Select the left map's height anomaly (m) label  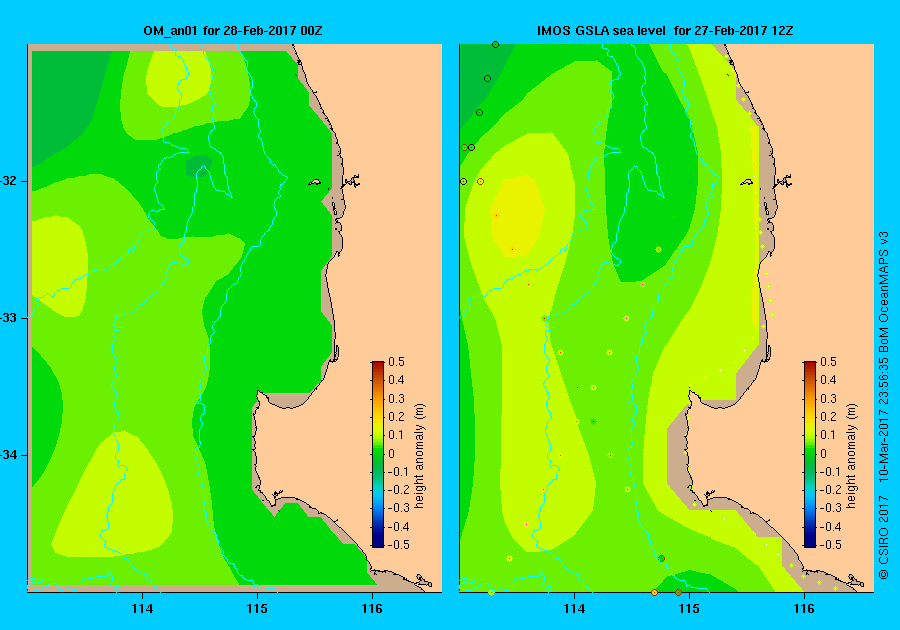(x=420, y=456)
